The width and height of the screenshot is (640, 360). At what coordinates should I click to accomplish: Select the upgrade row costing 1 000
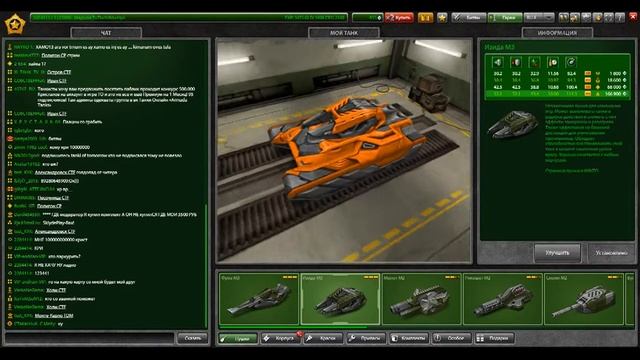point(558,73)
